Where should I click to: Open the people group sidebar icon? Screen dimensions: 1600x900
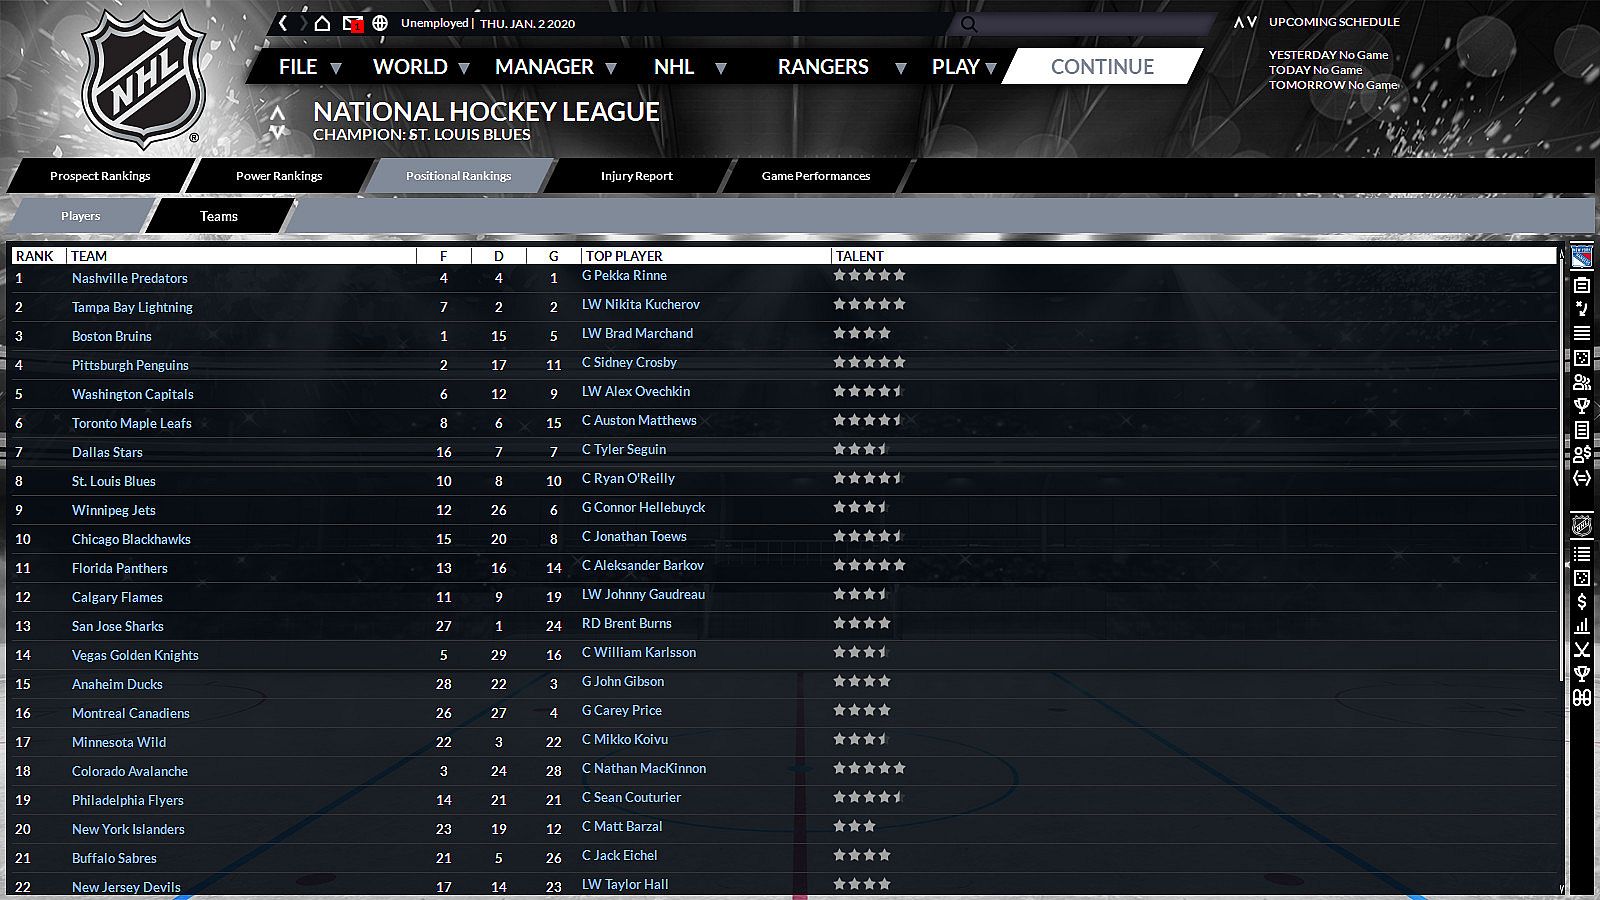tap(1582, 382)
